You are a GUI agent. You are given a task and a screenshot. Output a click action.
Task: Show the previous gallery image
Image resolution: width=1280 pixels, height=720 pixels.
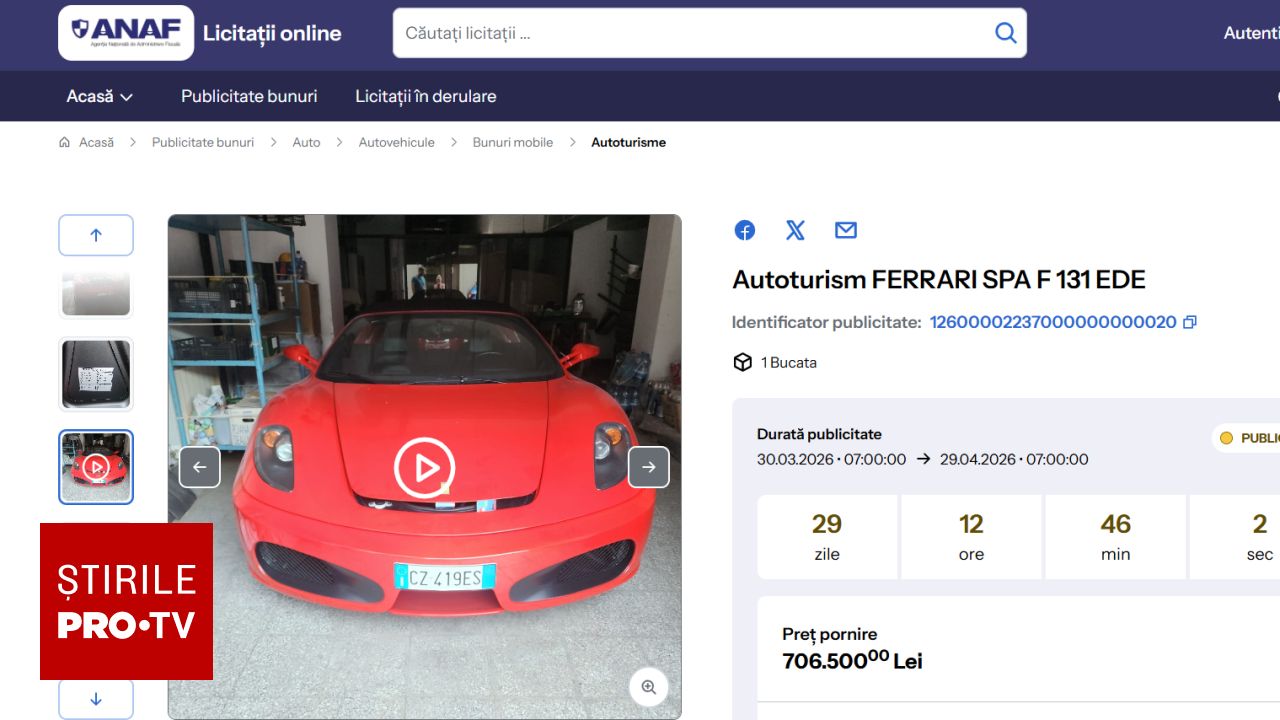click(x=200, y=467)
